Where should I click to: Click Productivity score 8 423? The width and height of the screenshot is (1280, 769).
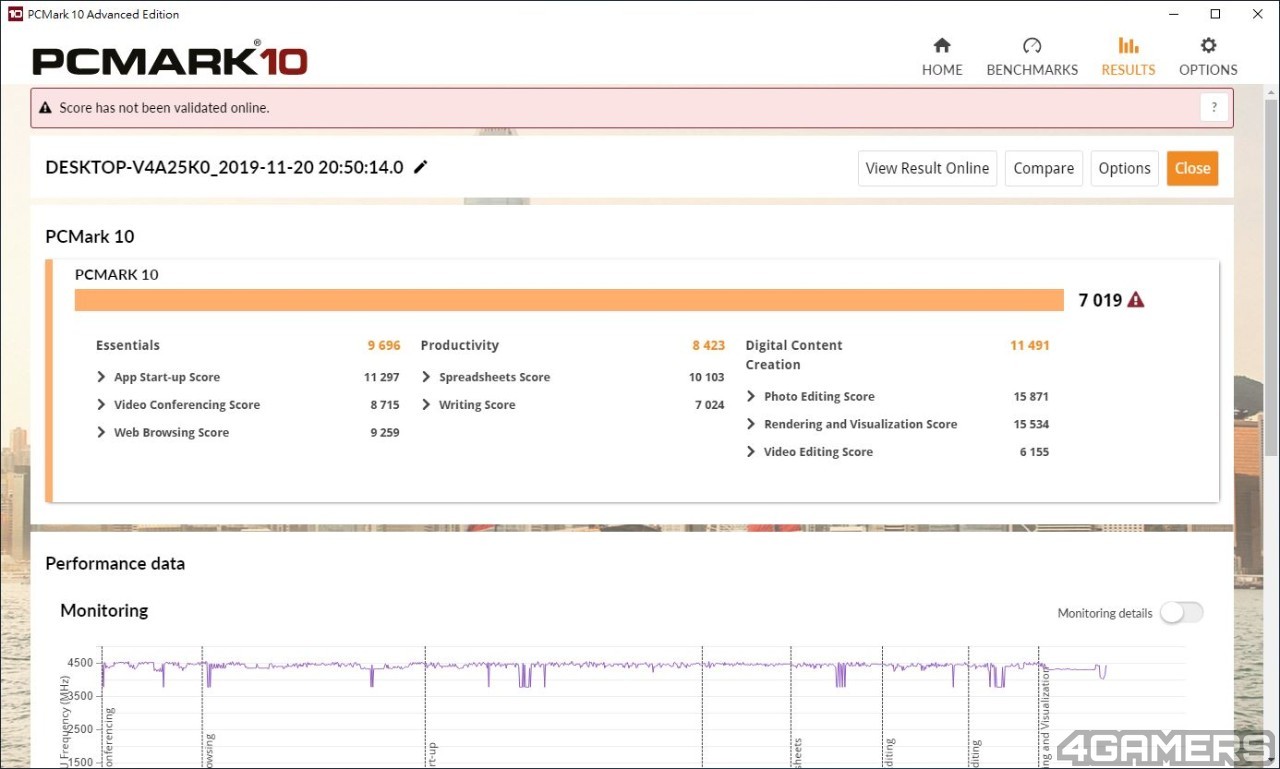click(708, 345)
